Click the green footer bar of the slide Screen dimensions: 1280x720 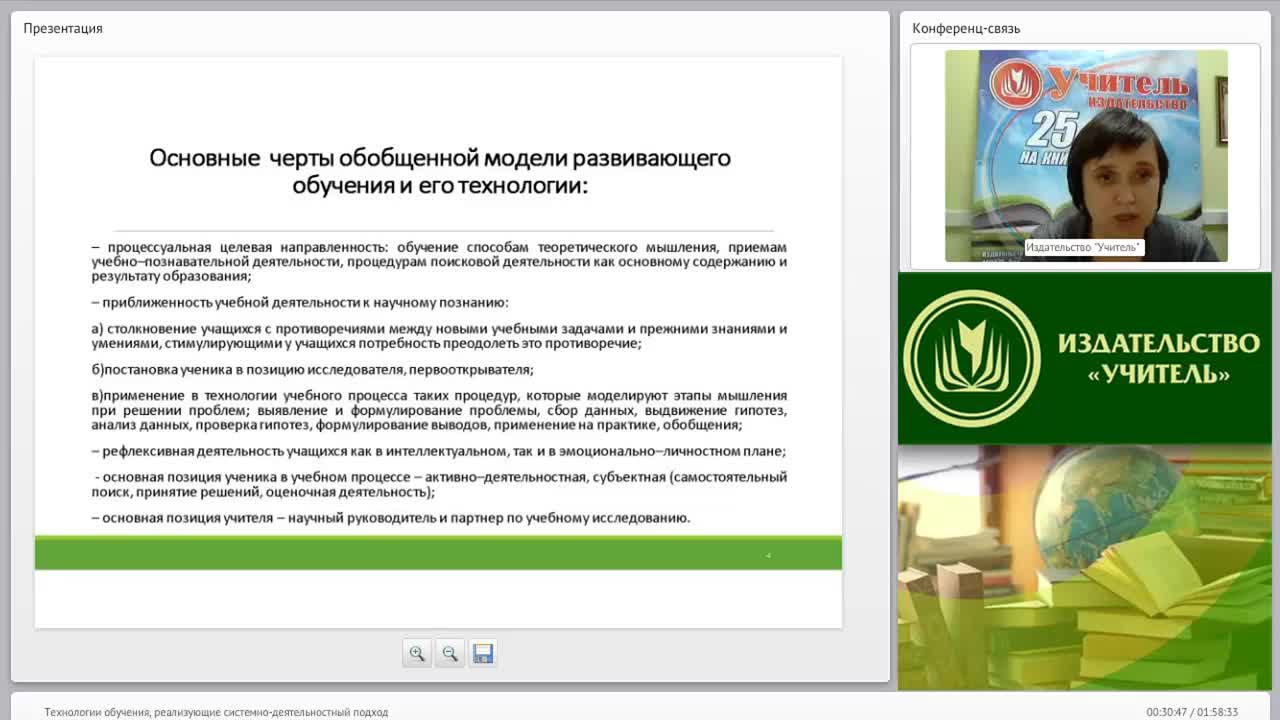(438, 553)
